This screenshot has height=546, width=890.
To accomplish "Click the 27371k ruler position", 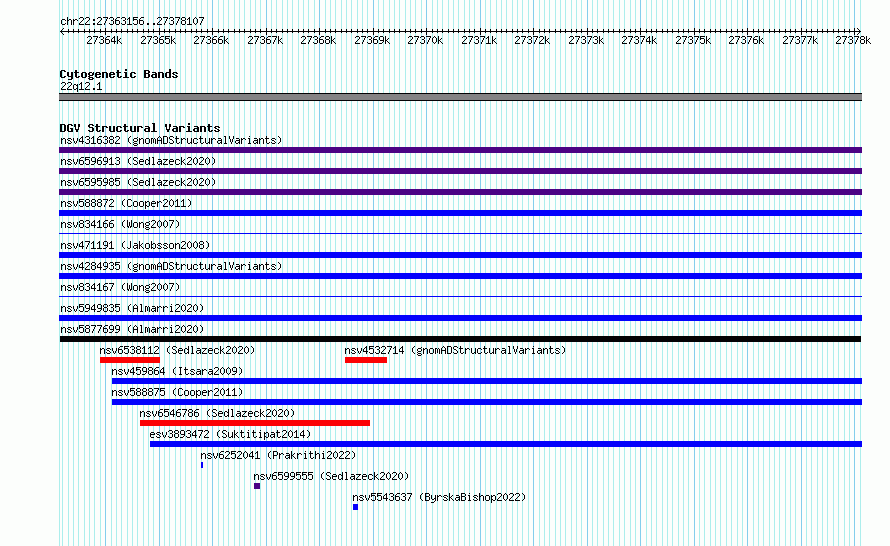I will point(479,40).
